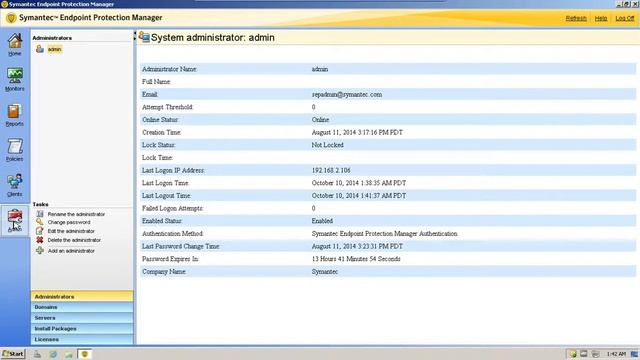The height and width of the screenshot is (360, 640).
Task: Click the Company Name value Symantec
Action: point(324,271)
